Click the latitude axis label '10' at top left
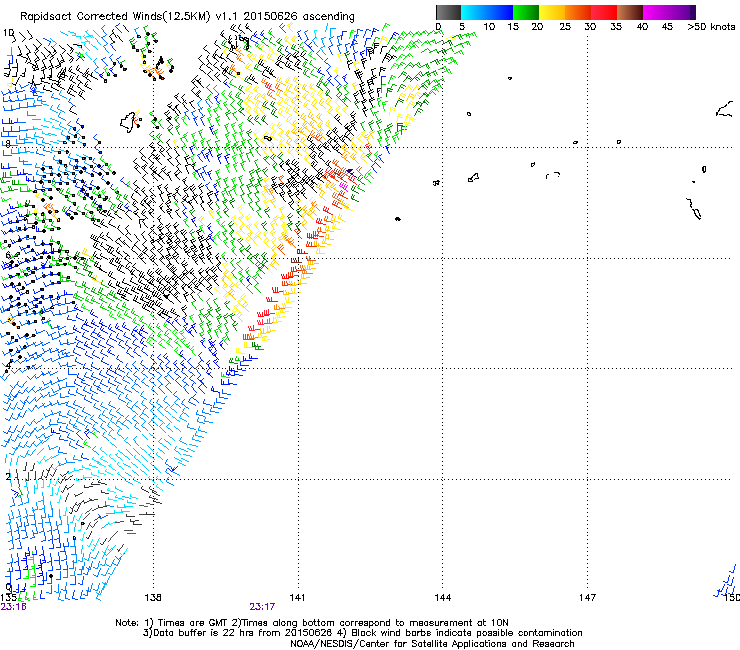 point(8,33)
